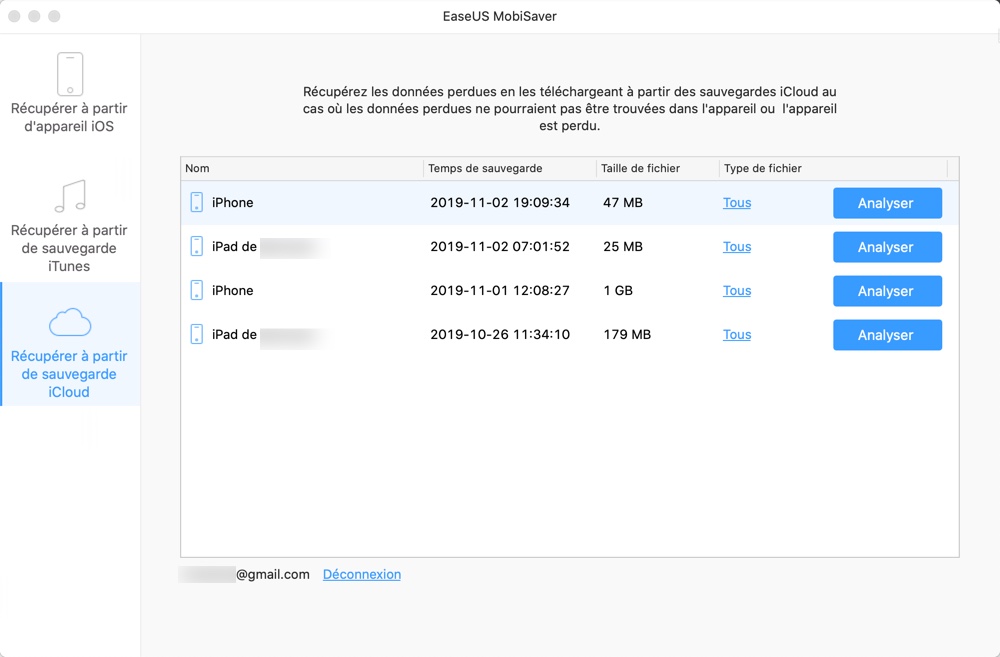Viewport: 1000px width, 657px height.
Task: Run Analyser on the 179 MB iPad backup
Action: 887,335
